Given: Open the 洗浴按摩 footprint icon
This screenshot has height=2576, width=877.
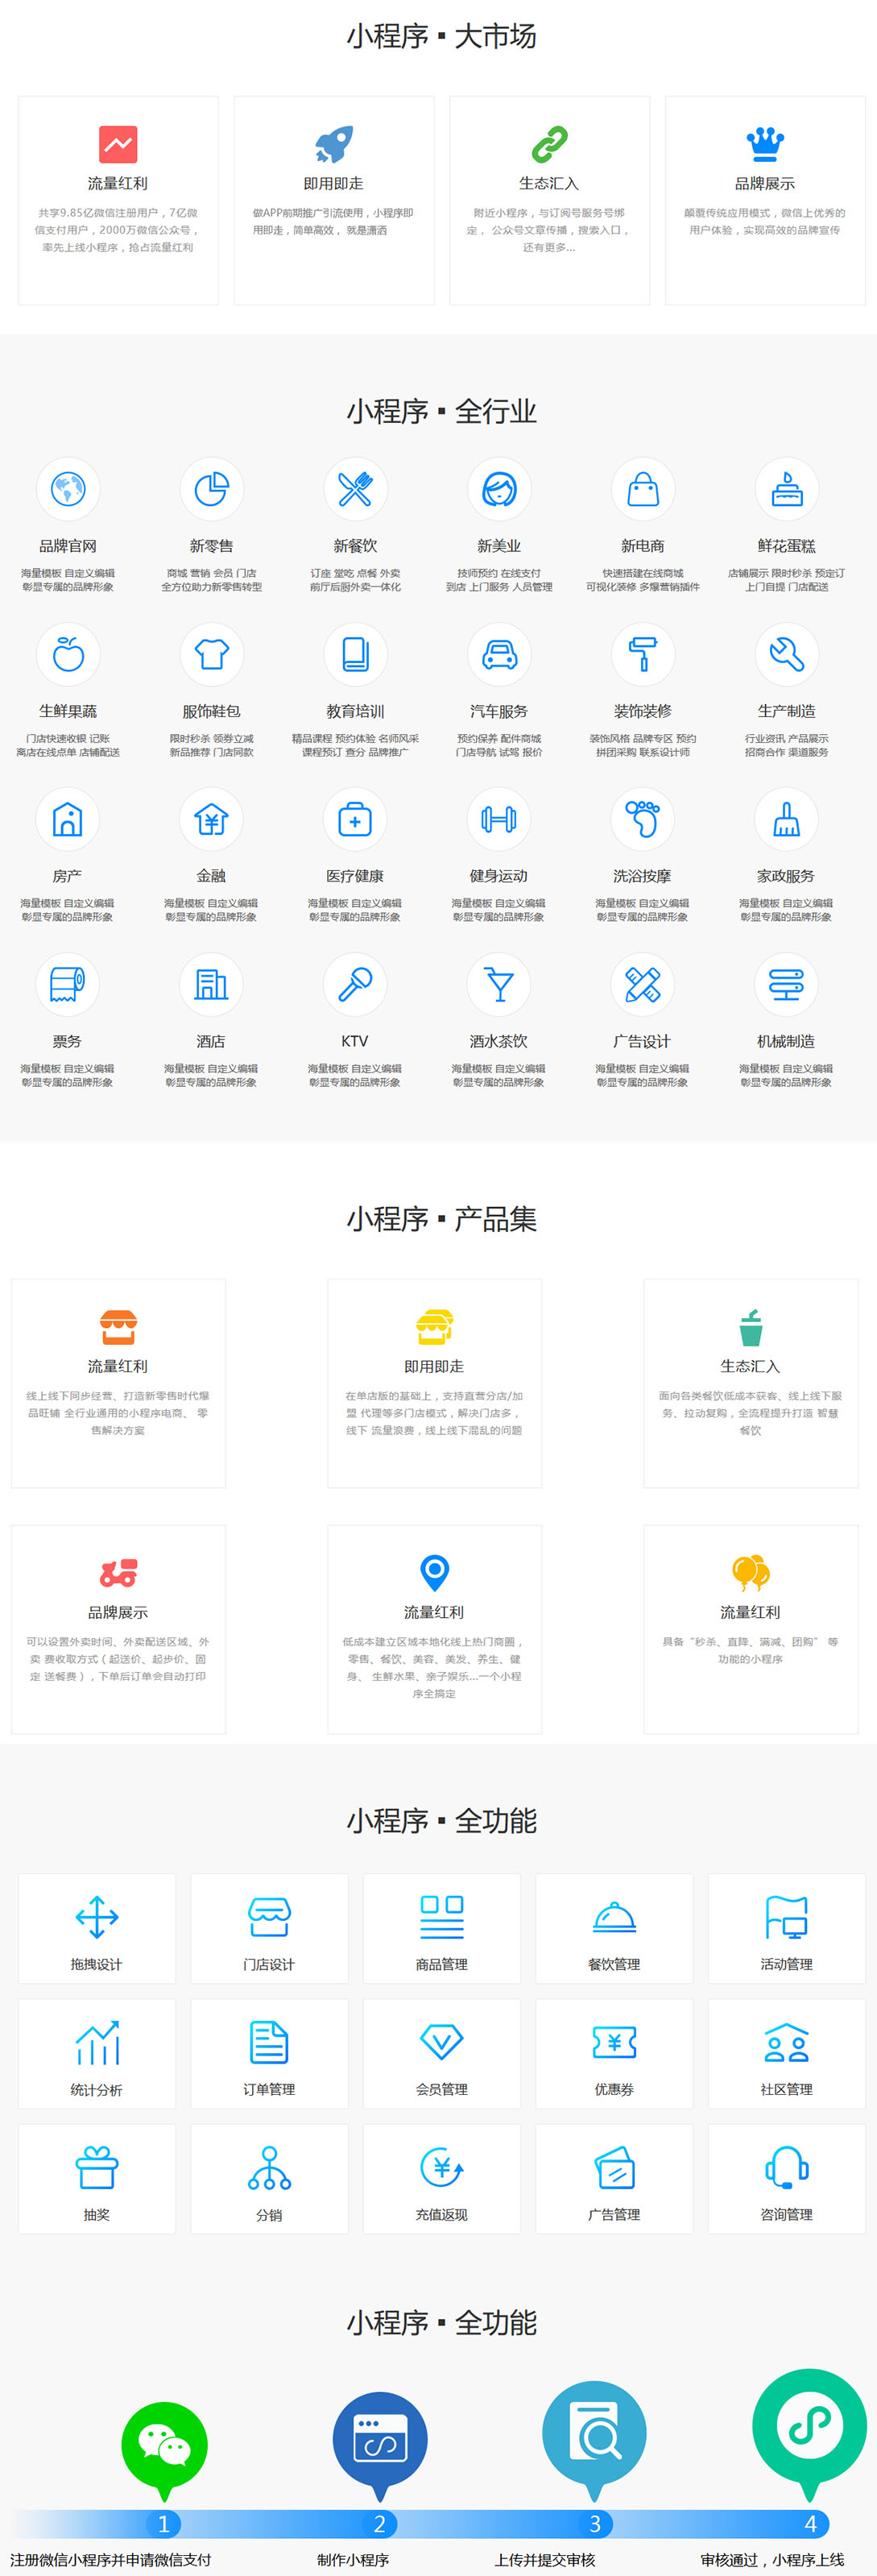Looking at the screenshot, I should tap(642, 819).
